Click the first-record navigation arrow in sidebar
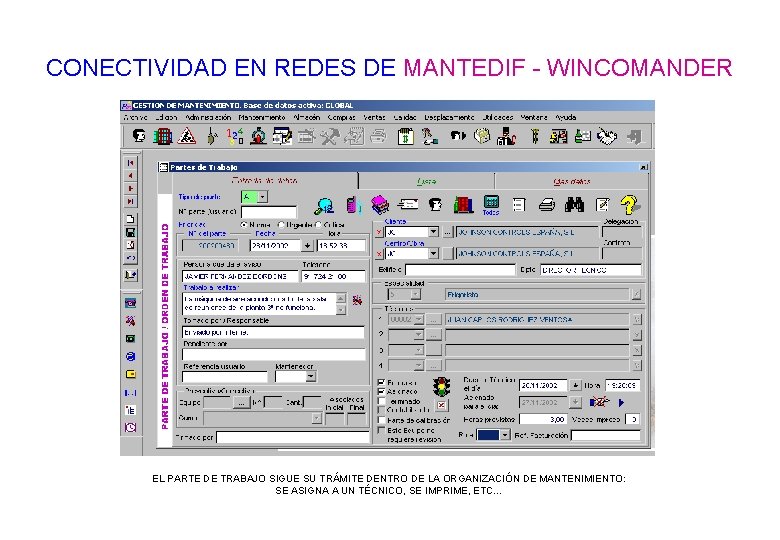This screenshot has width=780, height=540. pos(130,163)
